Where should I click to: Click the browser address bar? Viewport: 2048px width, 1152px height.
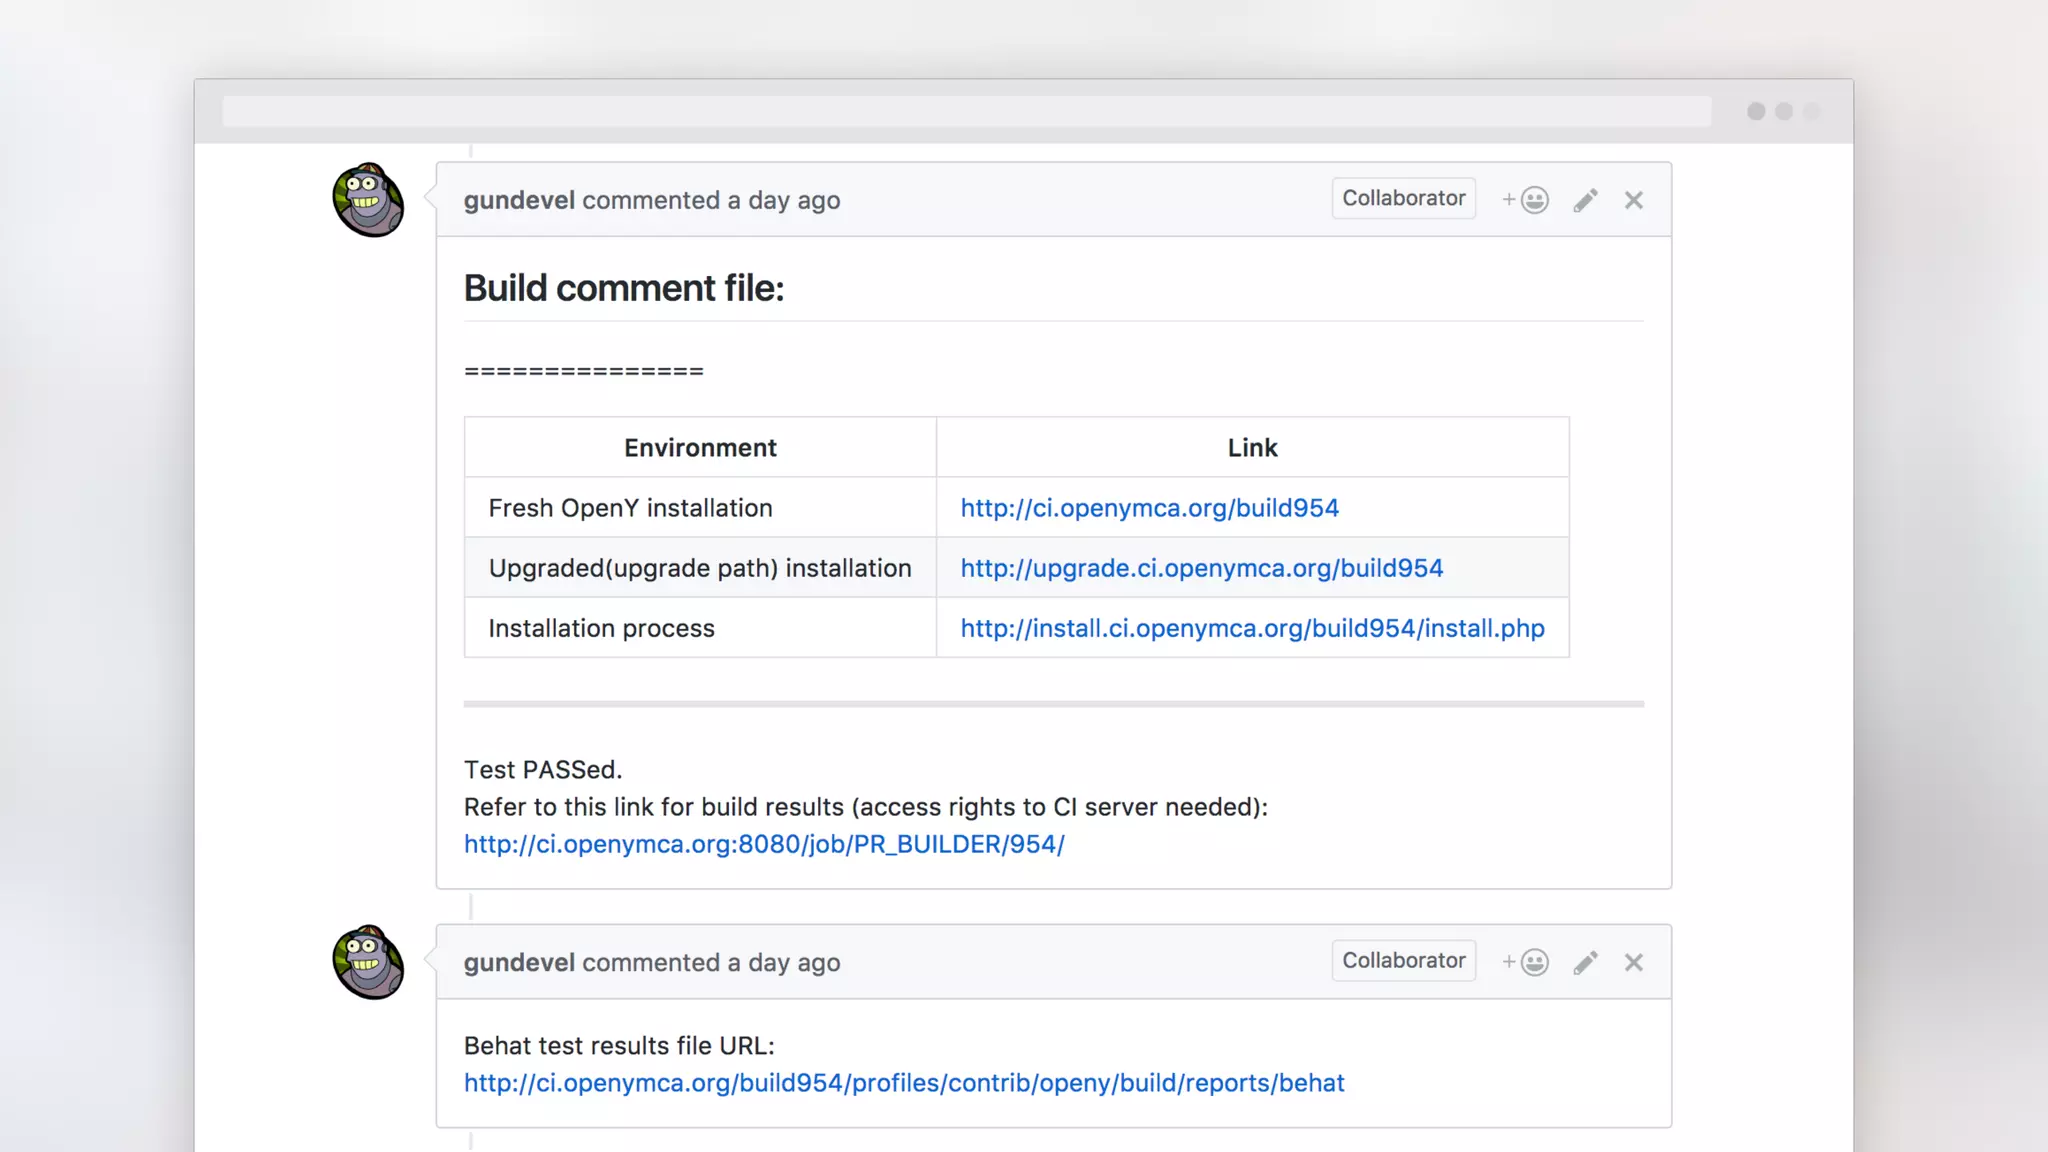pos(966,111)
